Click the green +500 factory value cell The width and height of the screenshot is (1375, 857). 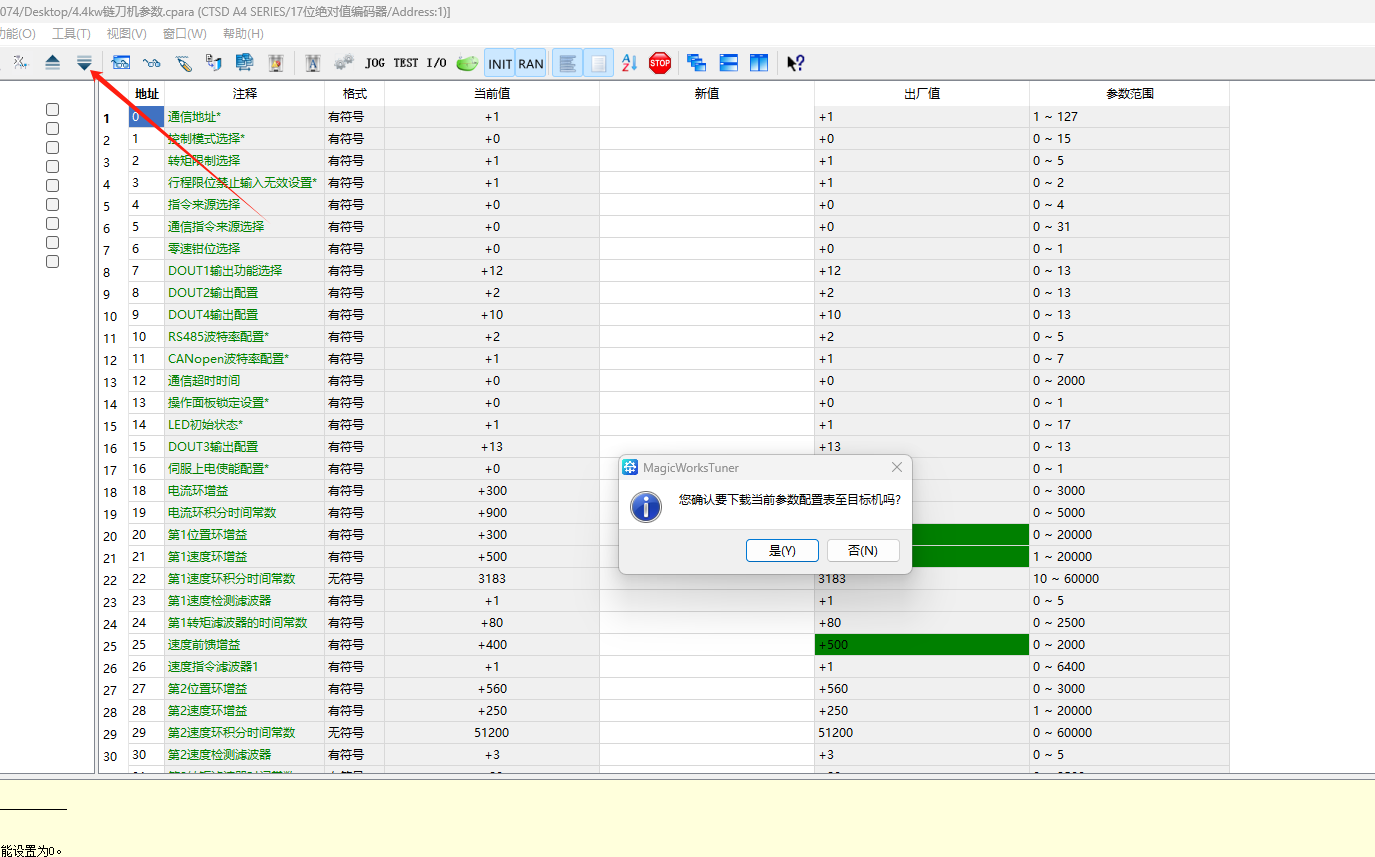point(922,644)
